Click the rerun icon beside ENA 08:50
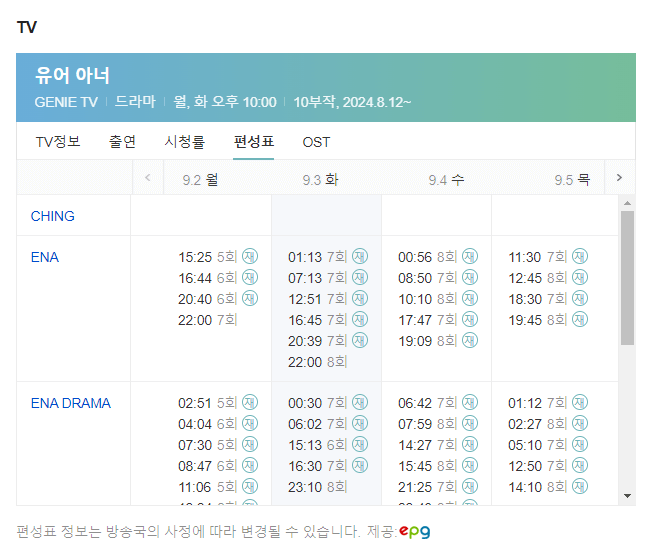Screen dimensions: 651x555 [x=470, y=277]
